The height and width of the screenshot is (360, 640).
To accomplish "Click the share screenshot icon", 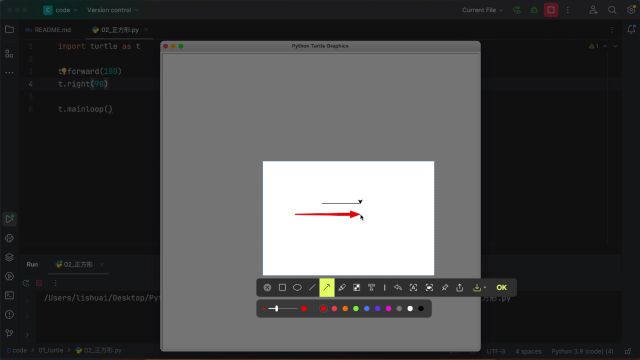I will (460, 287).
